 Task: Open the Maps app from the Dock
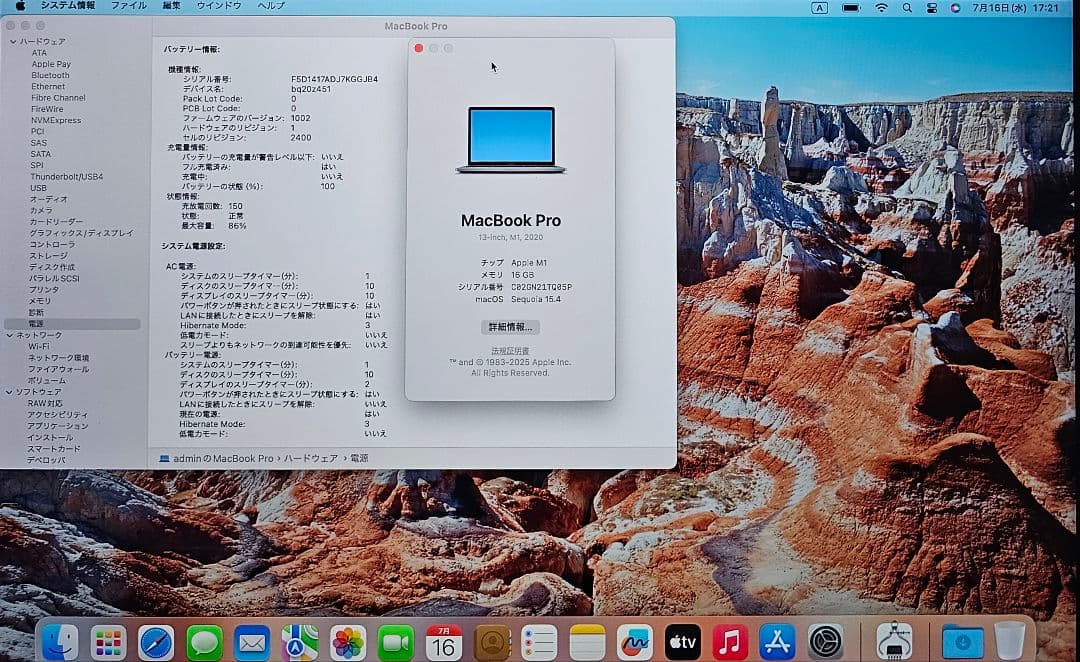tap(299, 641)
